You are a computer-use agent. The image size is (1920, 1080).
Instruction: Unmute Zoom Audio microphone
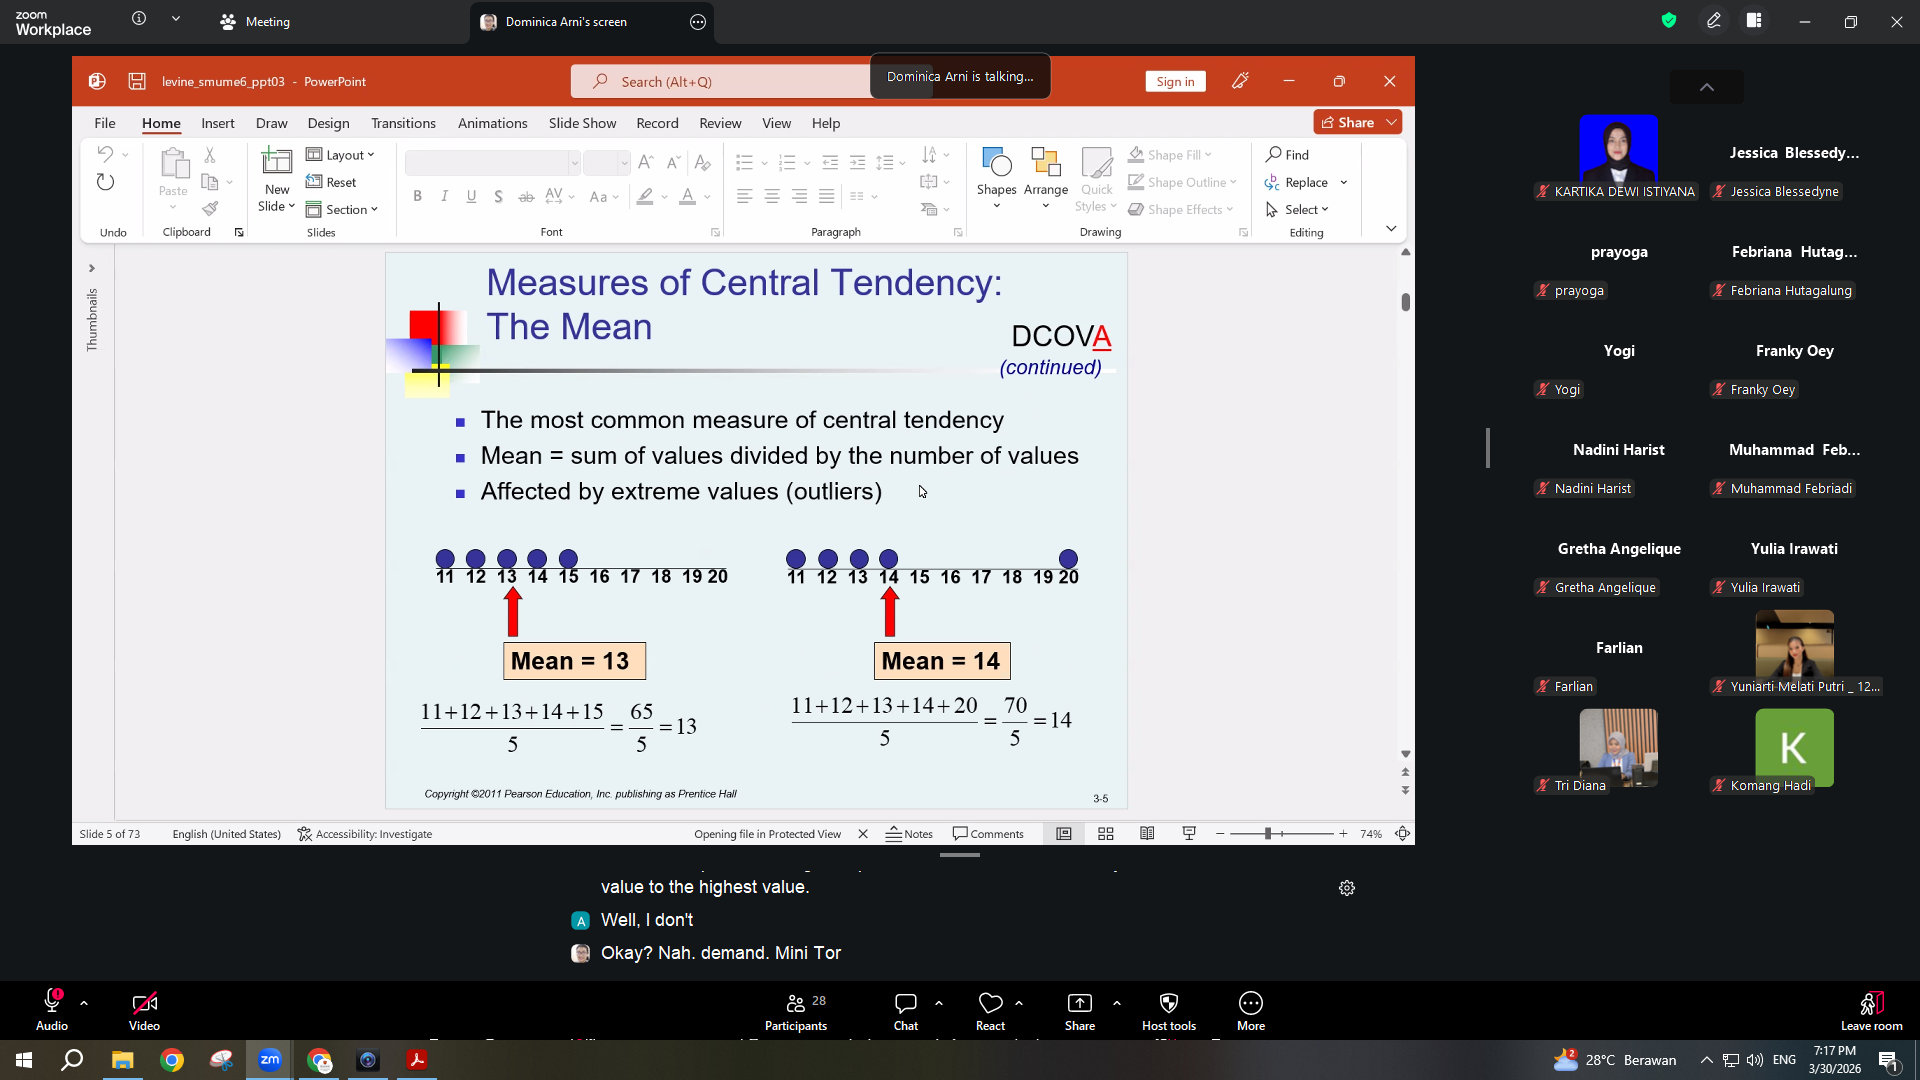52,1011
